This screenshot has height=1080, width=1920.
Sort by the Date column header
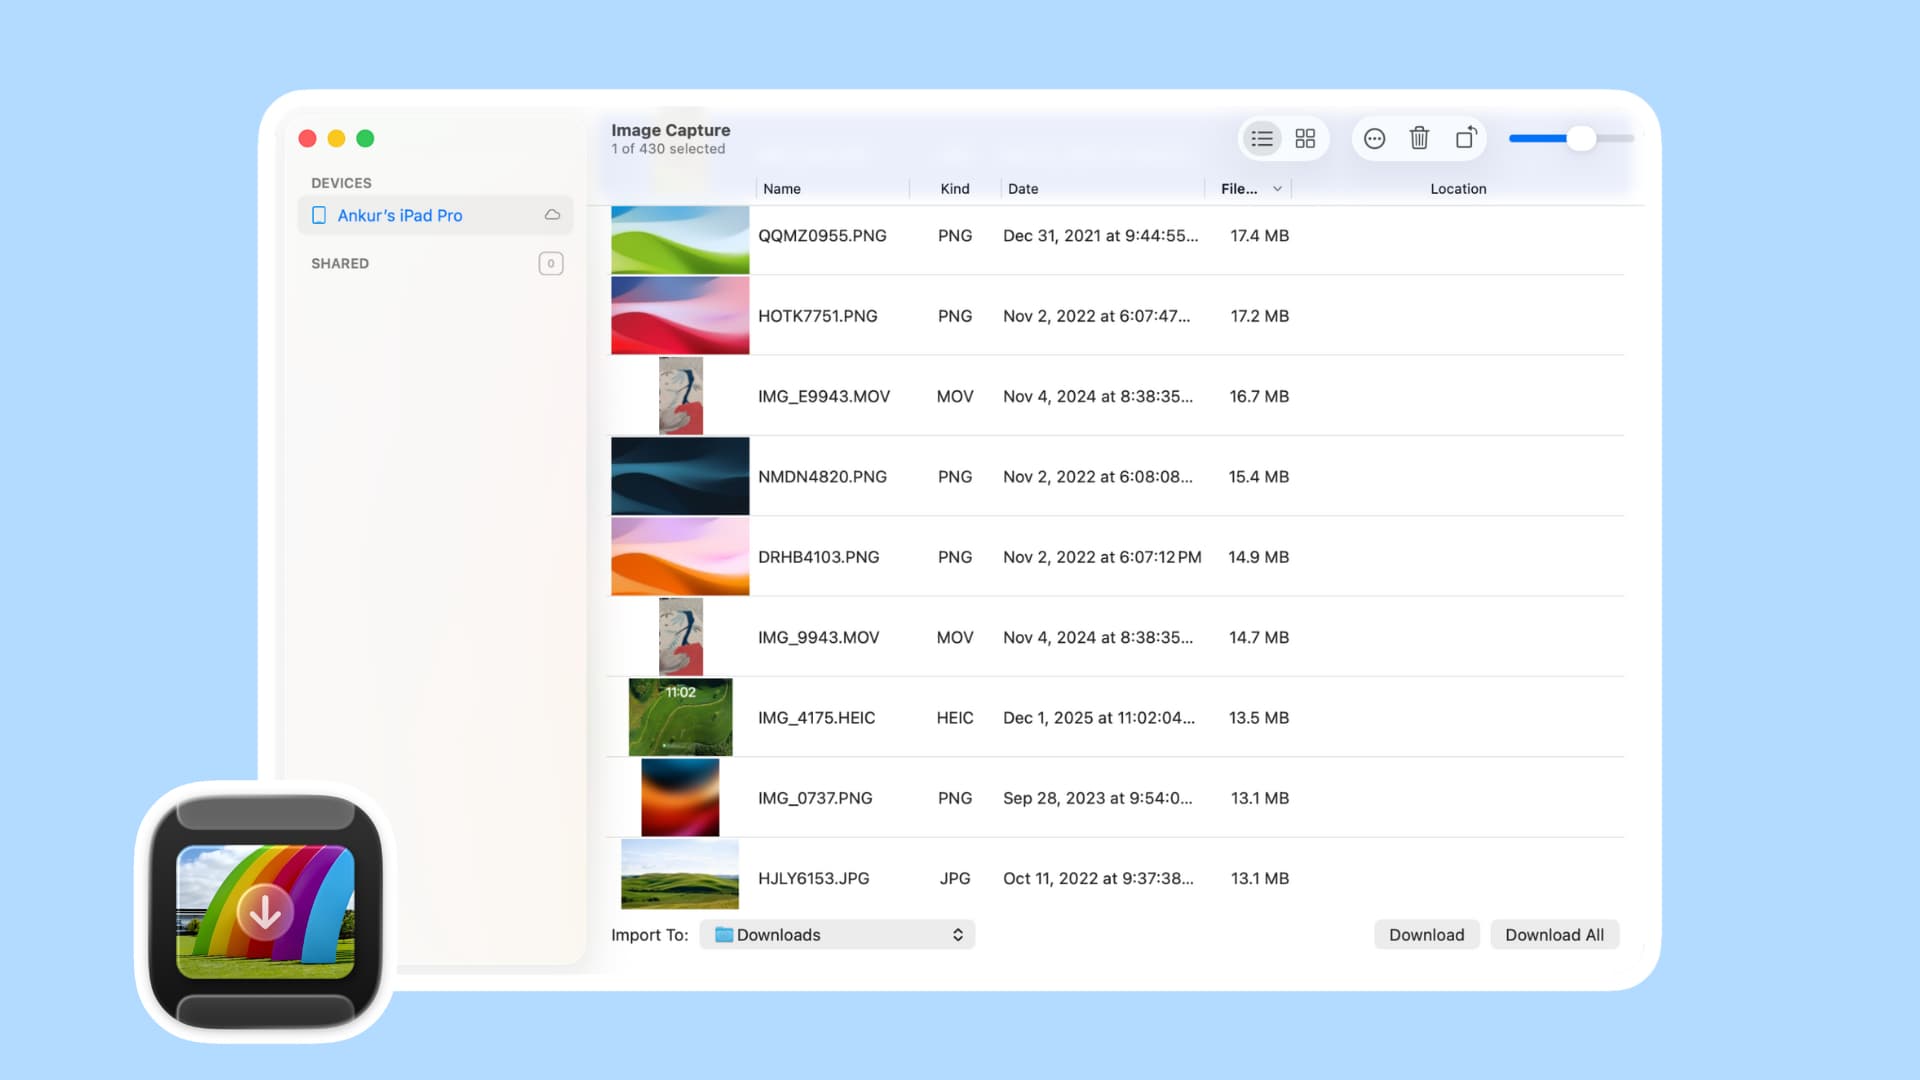1022,189
